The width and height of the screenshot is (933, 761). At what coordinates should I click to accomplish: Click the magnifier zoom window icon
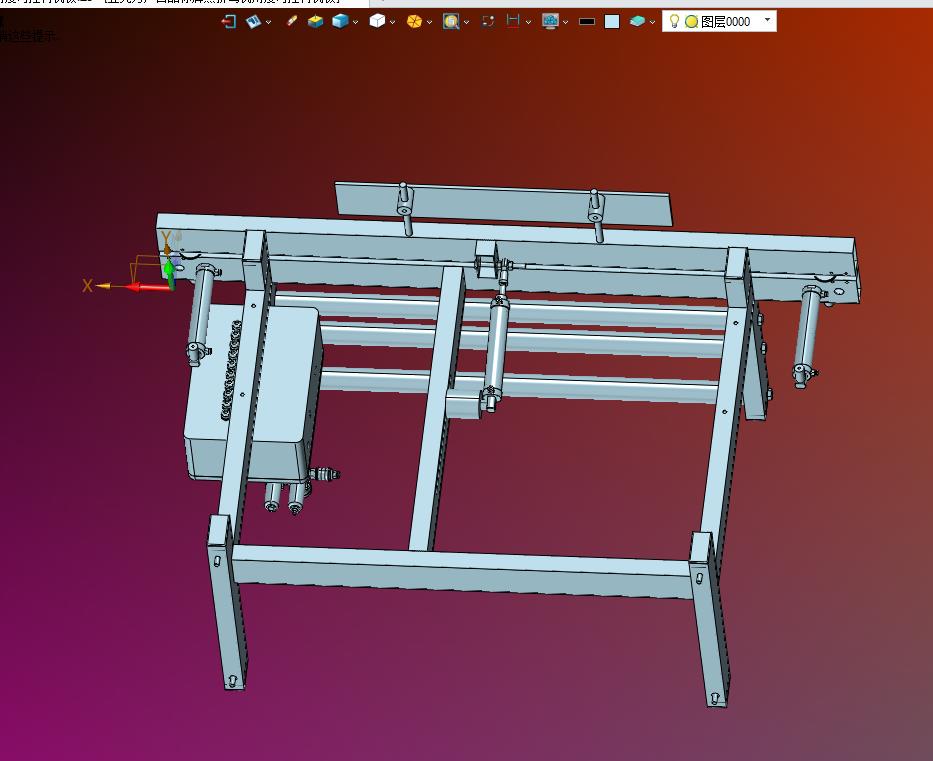coord(451,22)
